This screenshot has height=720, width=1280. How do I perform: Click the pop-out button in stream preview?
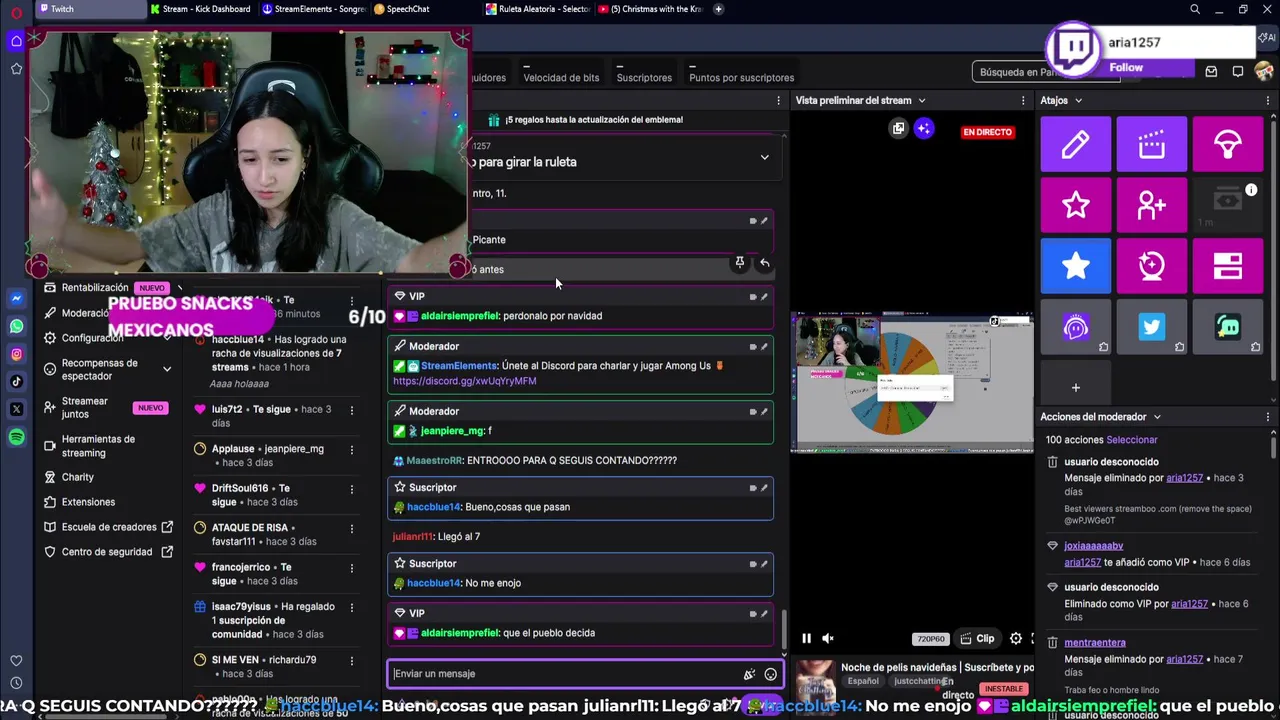click(898, 128)
